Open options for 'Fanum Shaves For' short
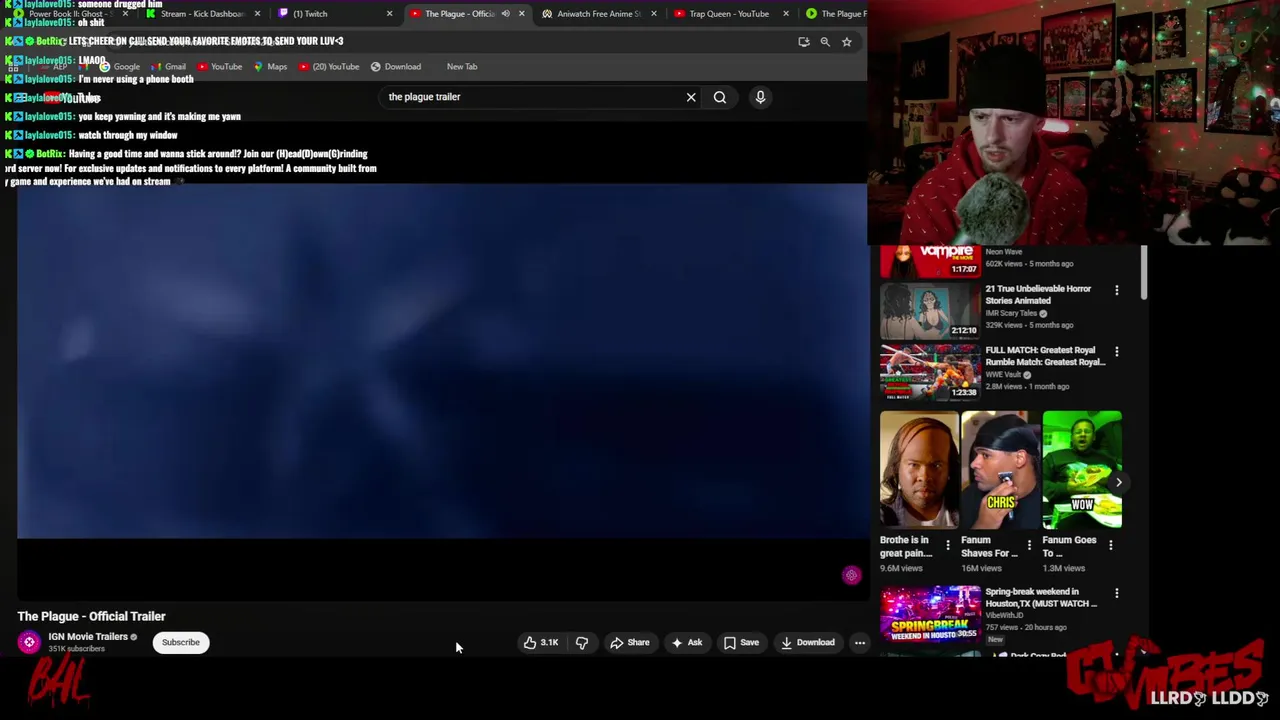 [x=1029, y=545]
